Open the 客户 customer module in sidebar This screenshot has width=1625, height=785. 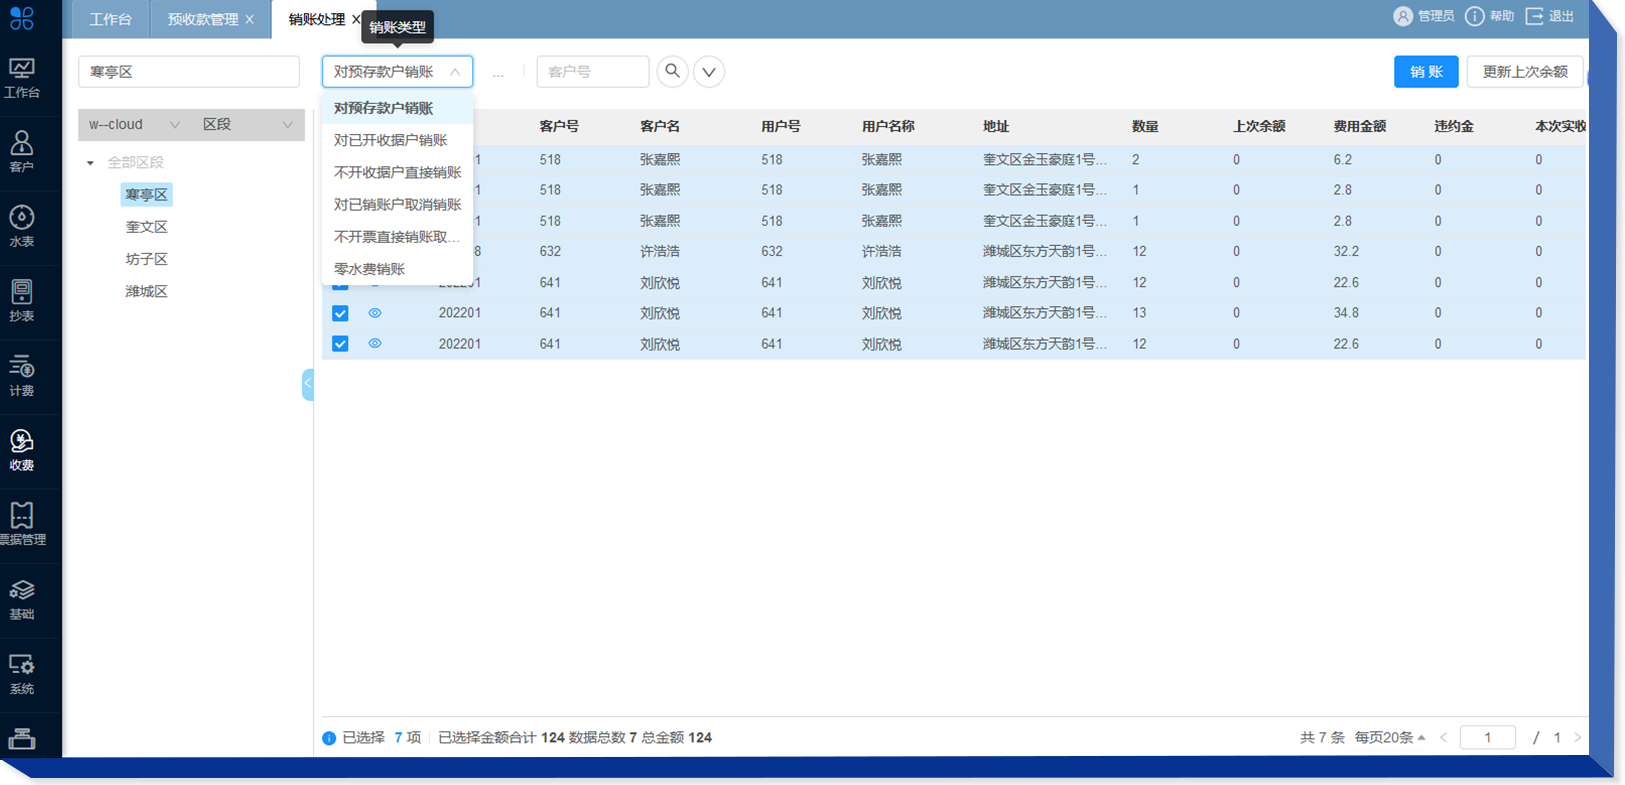21,151
